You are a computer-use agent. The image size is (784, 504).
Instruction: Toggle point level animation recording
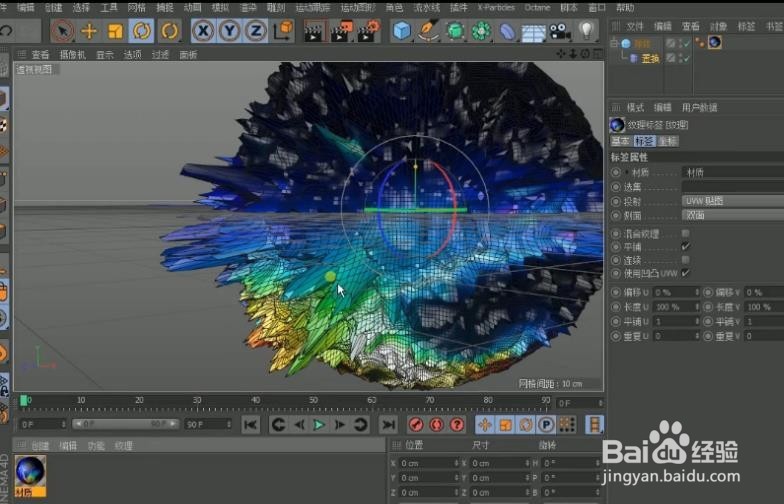[566, 424]
